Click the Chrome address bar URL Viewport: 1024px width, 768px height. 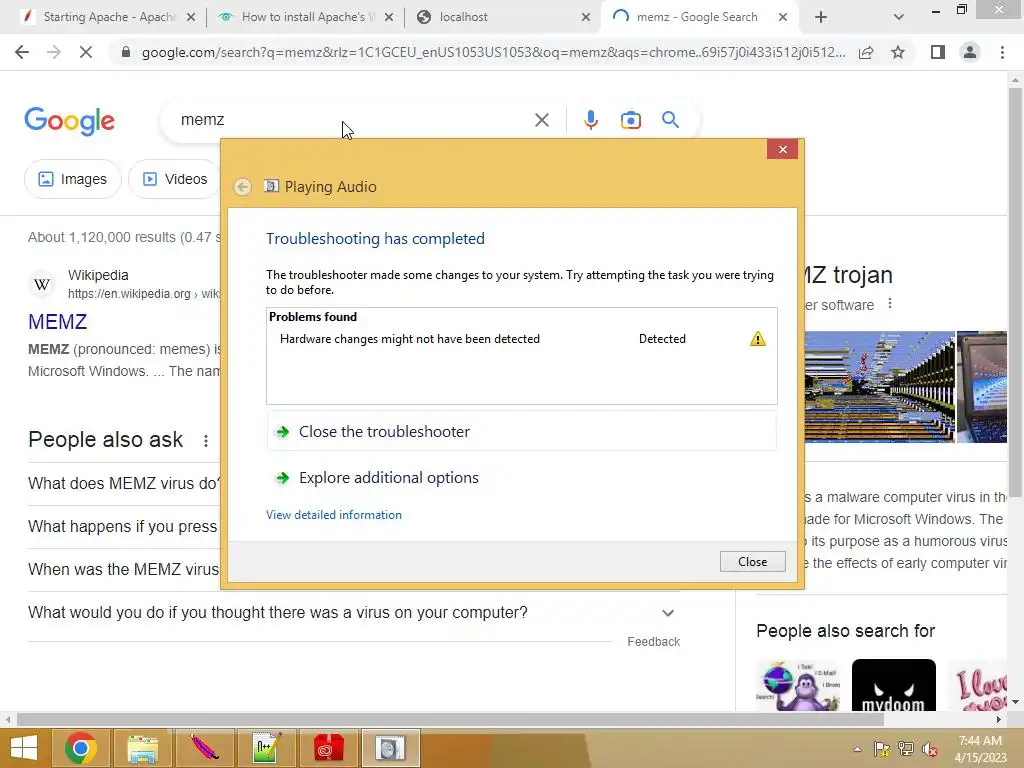click(x=493, y=52)
